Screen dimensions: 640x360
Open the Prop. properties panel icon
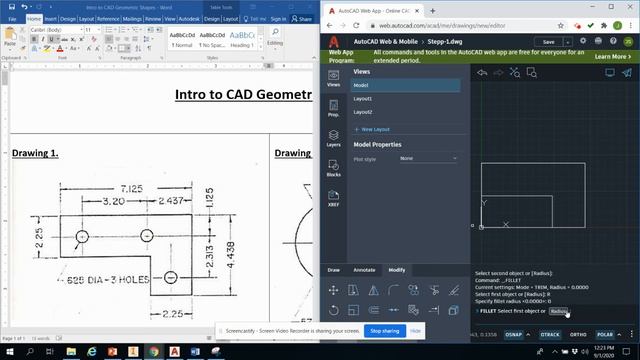click(333, 108)
